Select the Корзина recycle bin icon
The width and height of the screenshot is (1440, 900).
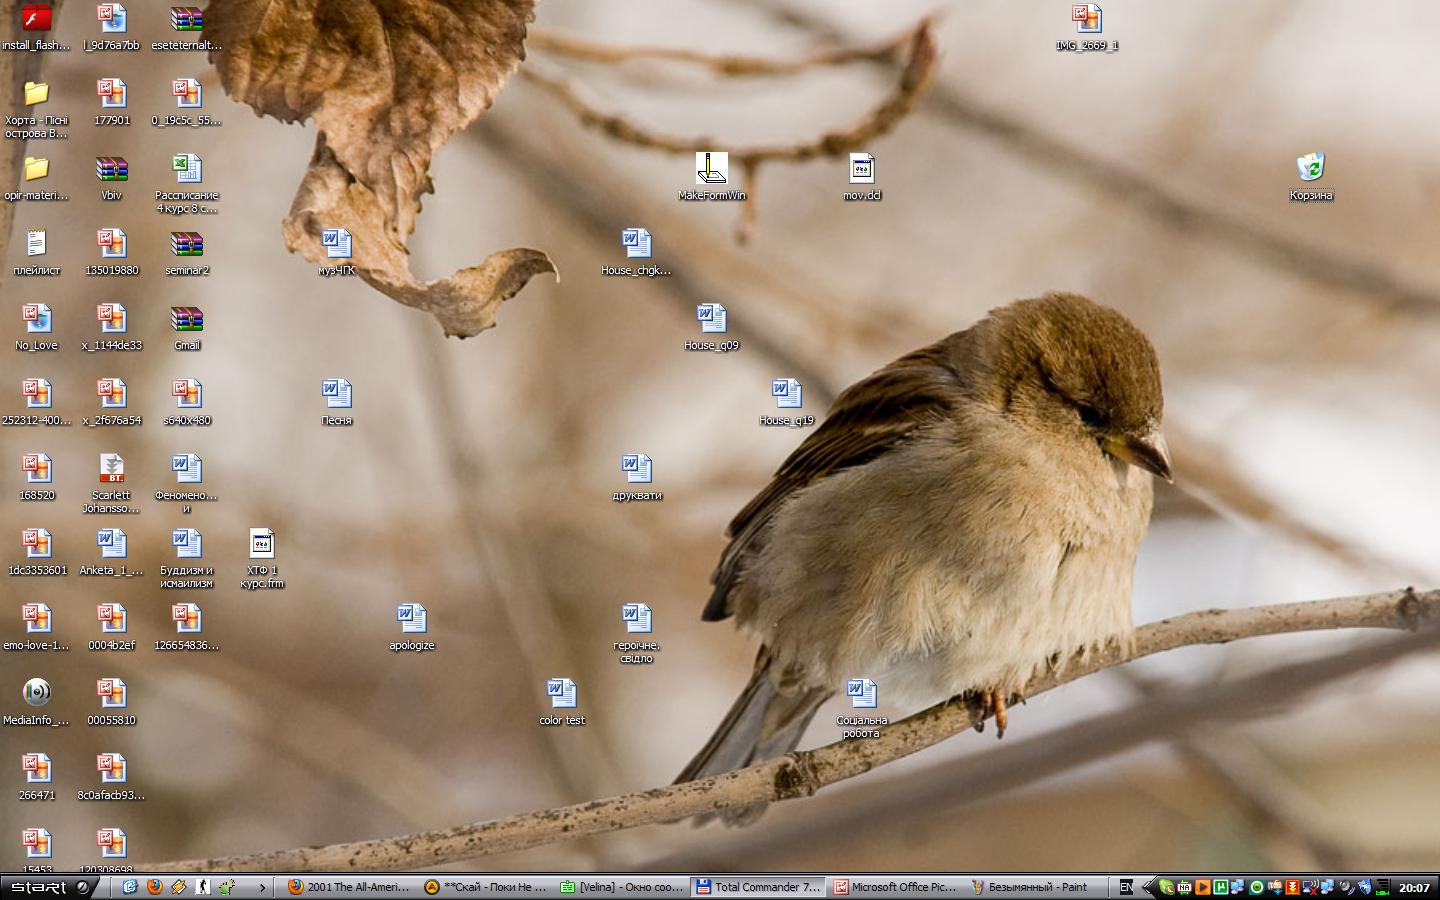tap(1311, 177)
